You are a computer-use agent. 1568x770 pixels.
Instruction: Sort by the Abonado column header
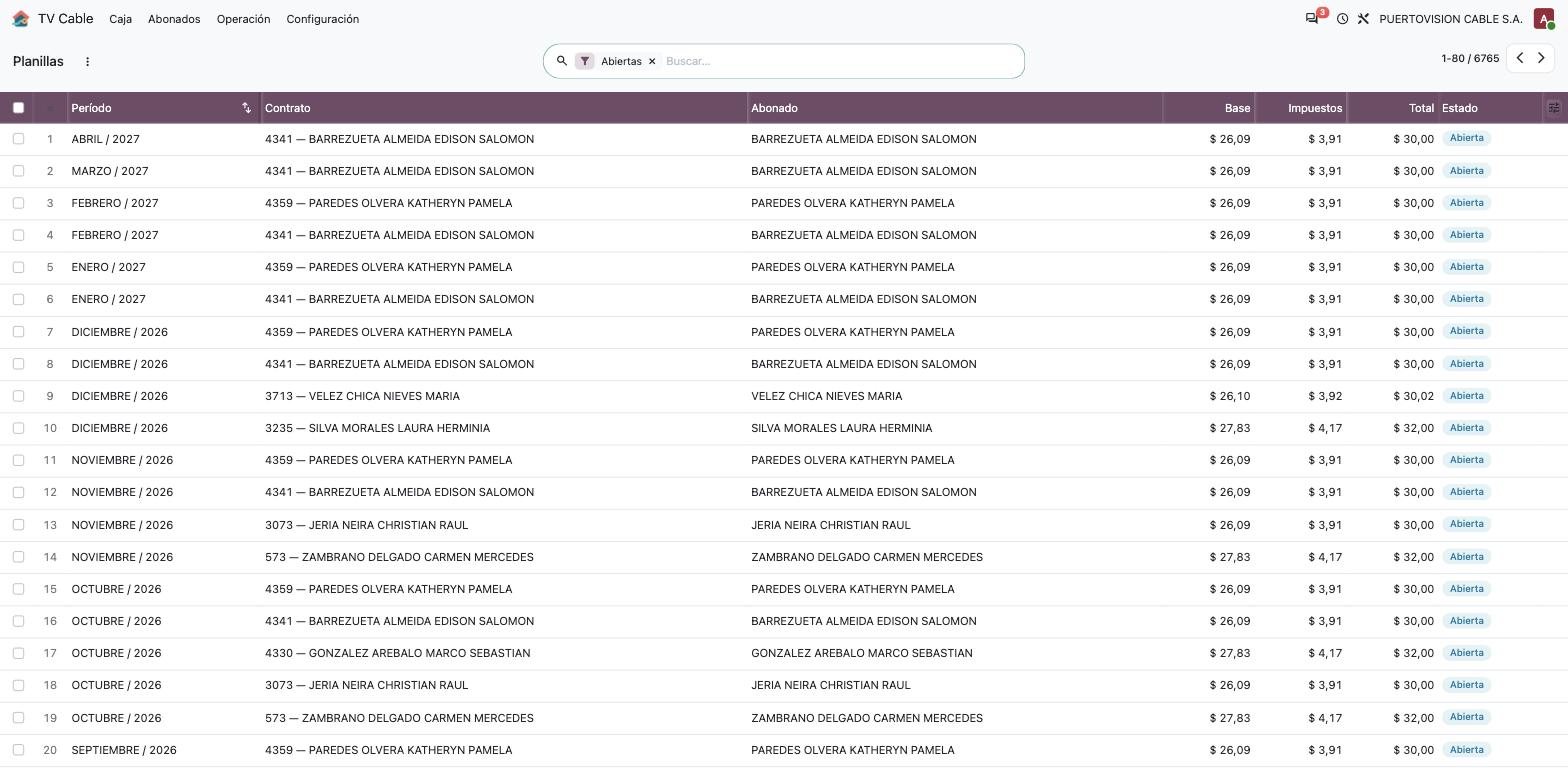955,108
